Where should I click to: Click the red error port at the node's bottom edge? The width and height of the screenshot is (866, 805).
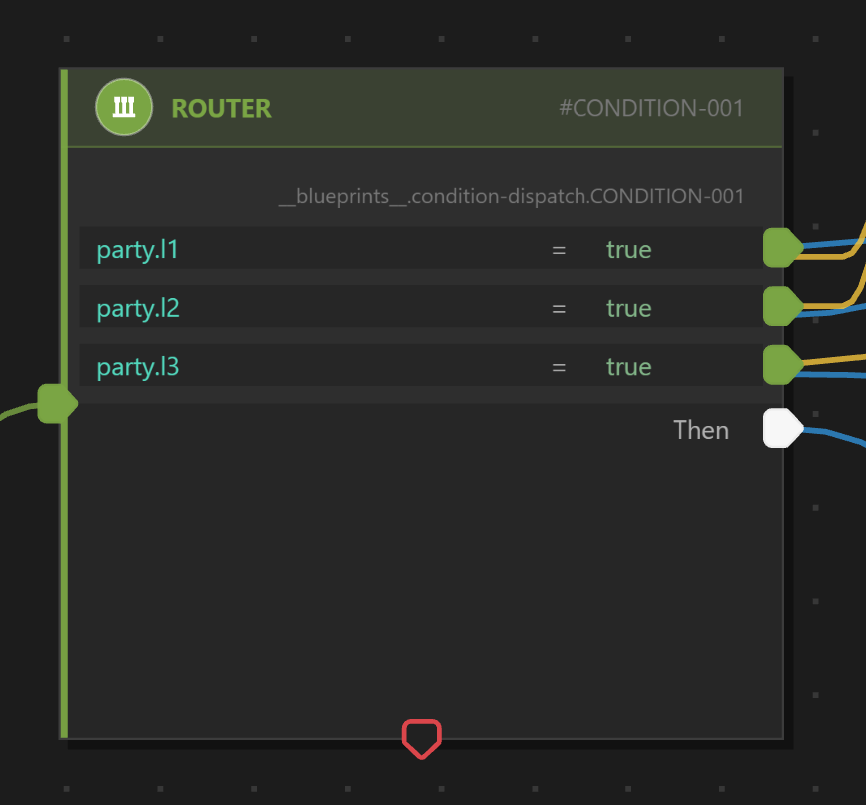coord(421,739)
